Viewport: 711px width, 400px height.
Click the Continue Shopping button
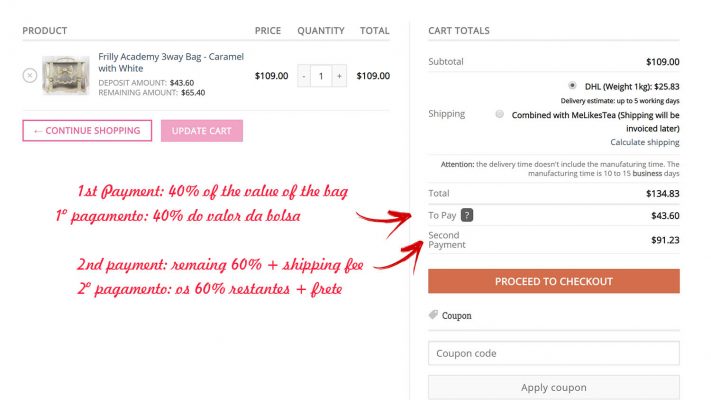[x=87, y=131]
